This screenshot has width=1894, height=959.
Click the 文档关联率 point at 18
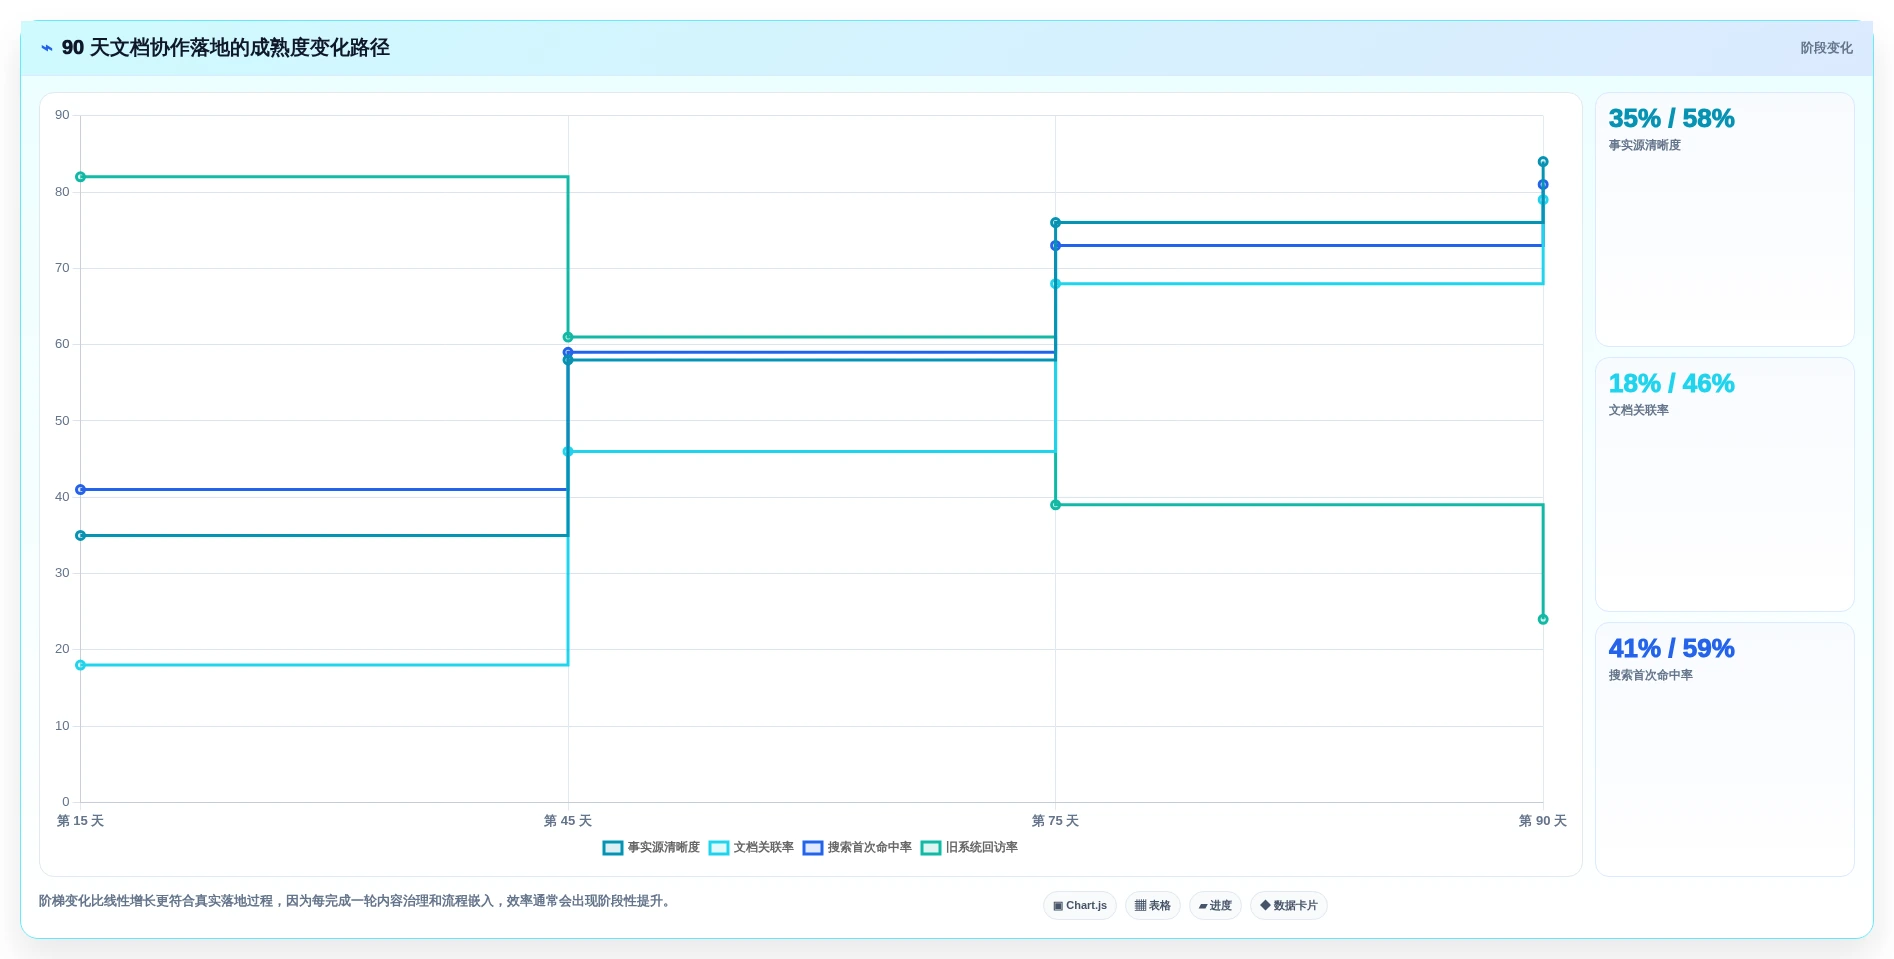(81, 665)
